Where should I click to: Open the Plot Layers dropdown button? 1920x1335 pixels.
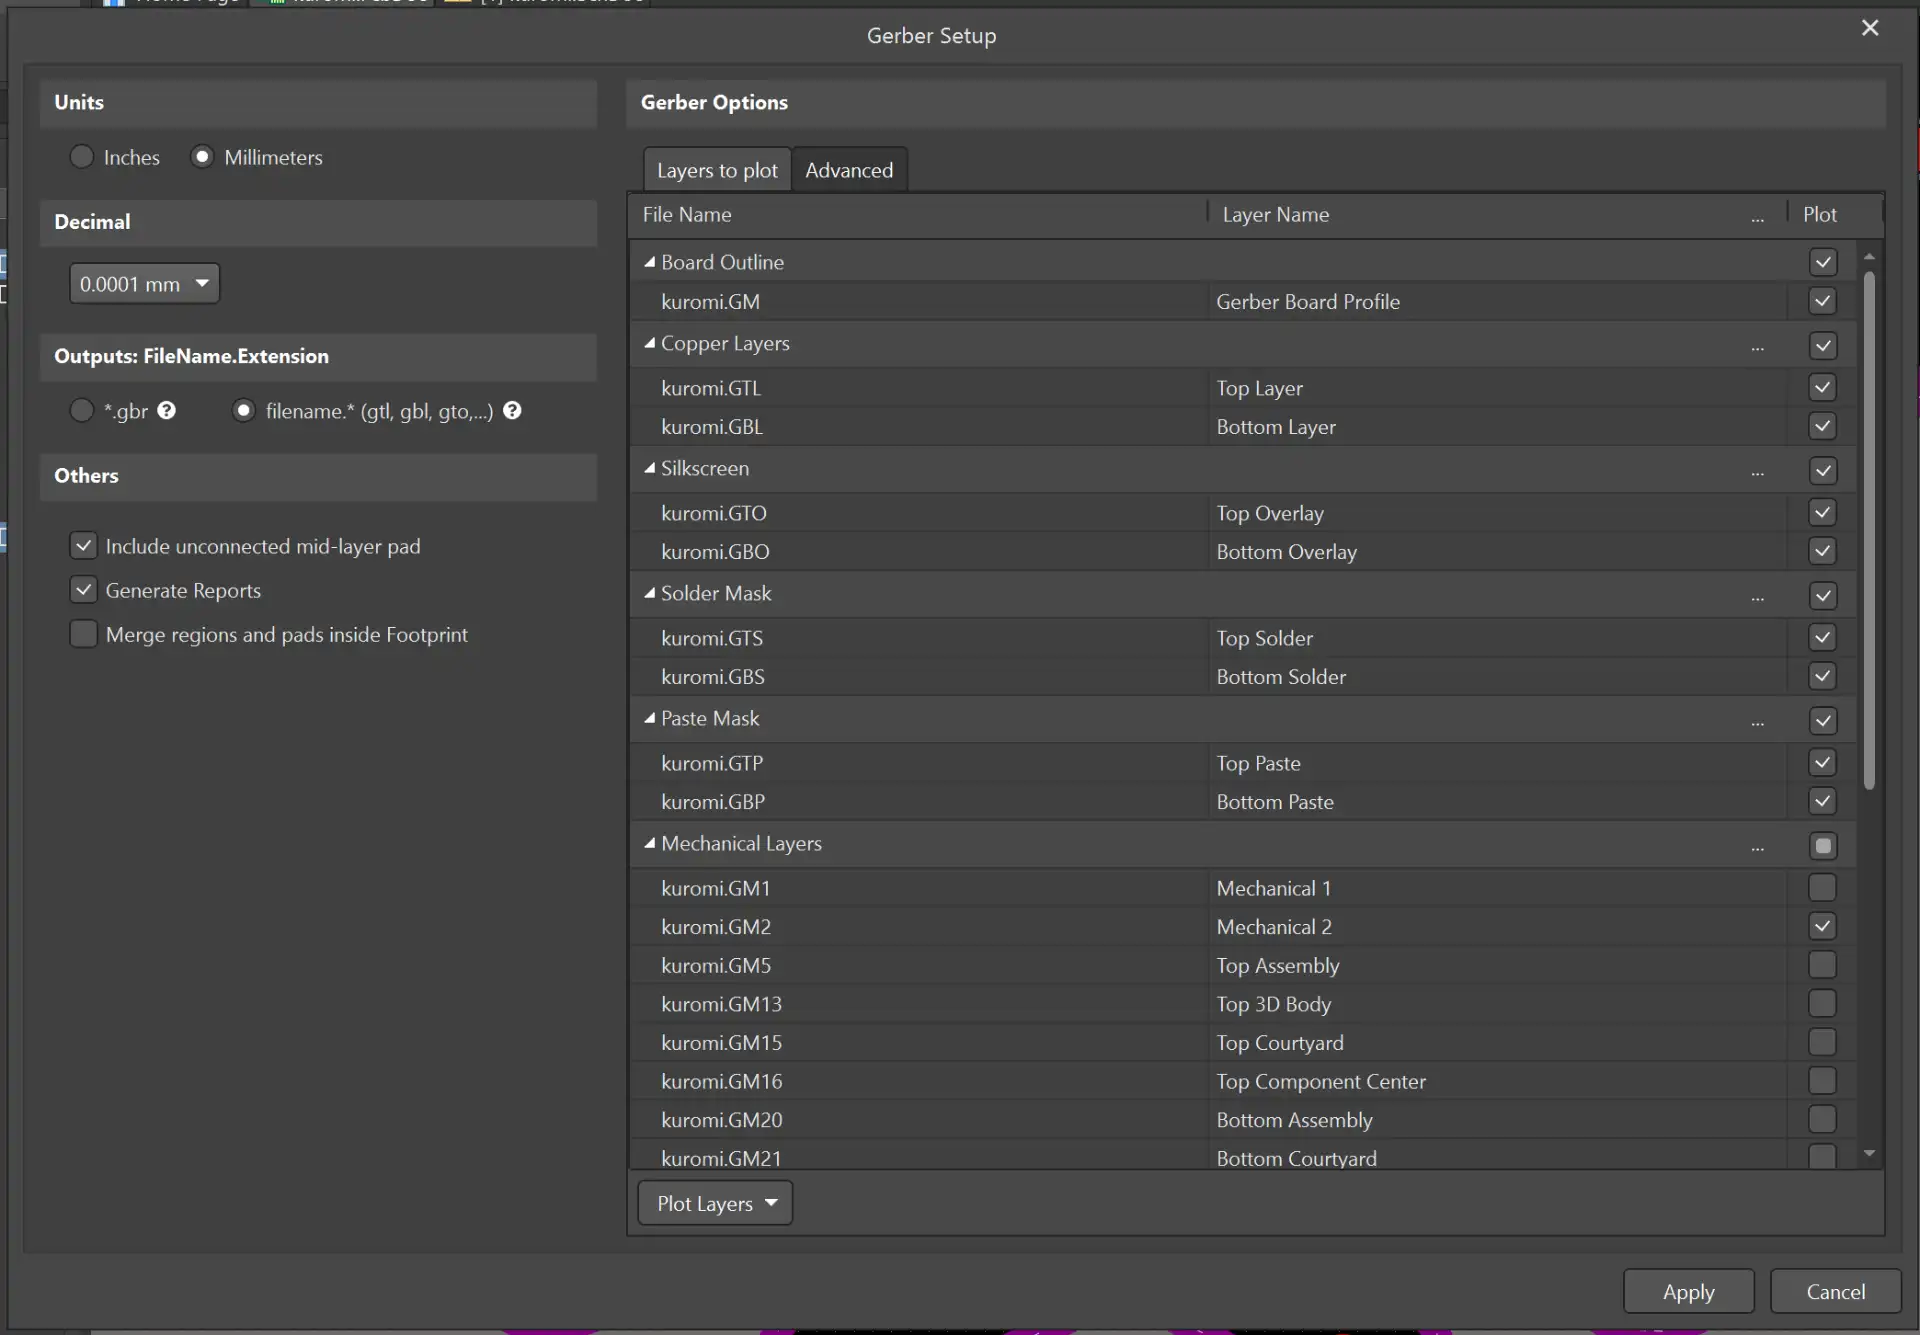pos(714,1203)
